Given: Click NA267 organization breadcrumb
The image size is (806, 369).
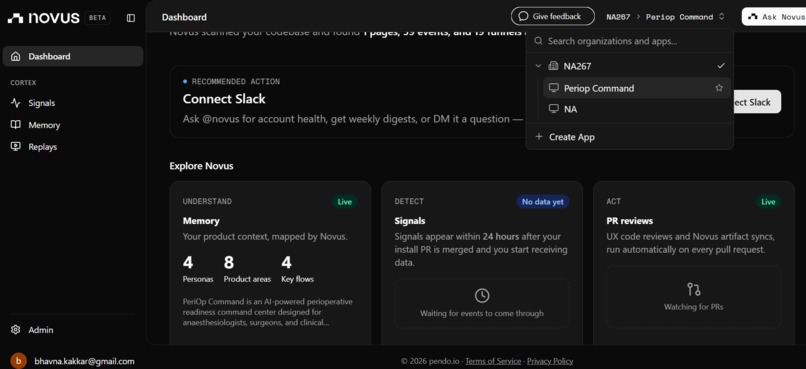Looking at the screenshot, I should pos(618,17).
